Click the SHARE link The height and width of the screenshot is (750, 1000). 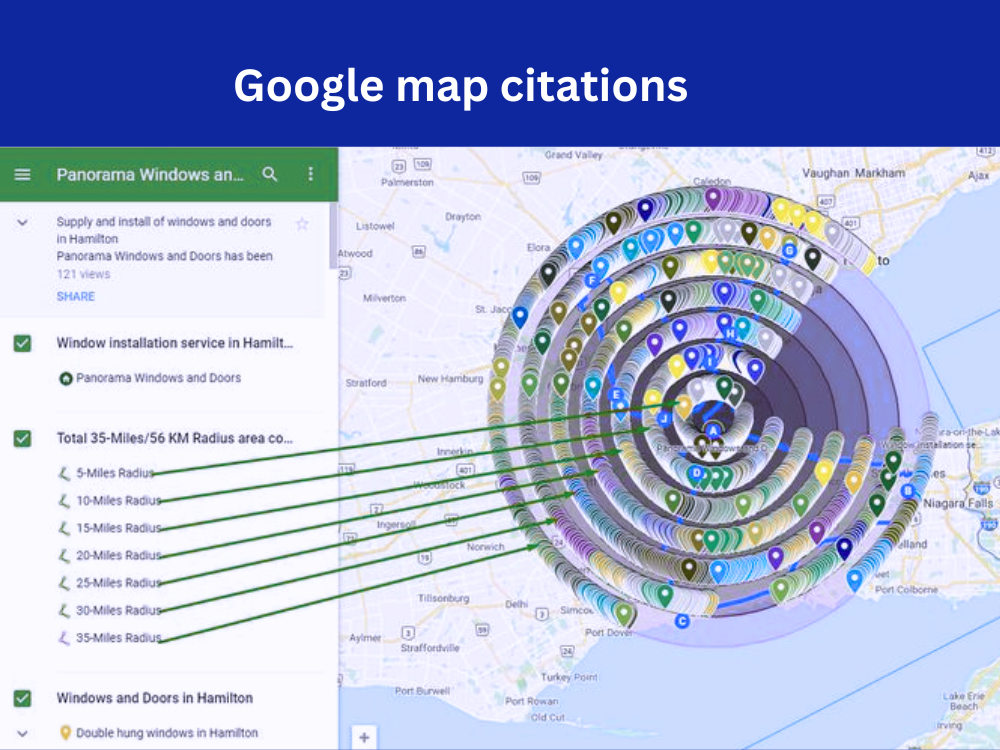point(75,297)
